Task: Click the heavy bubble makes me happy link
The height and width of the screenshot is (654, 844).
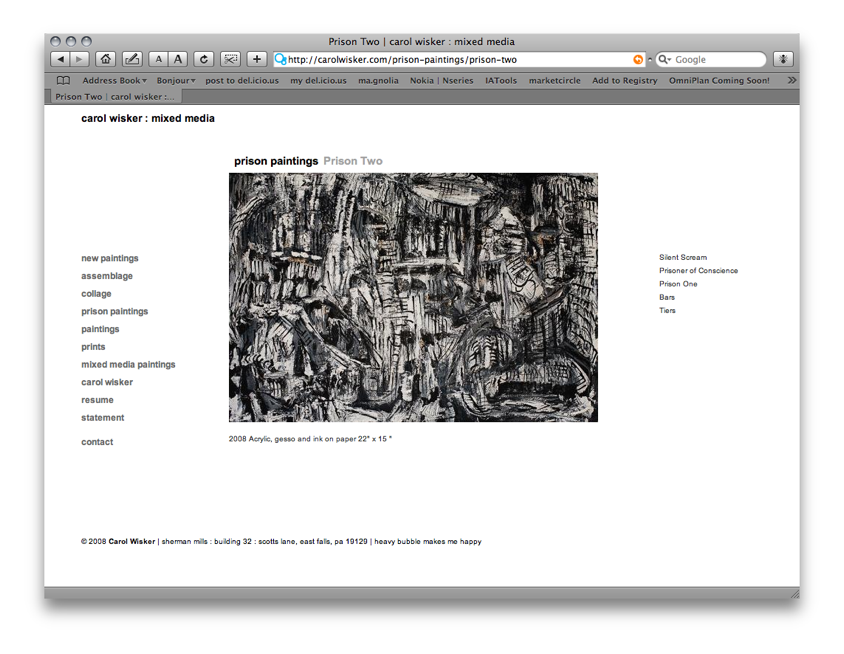Action: pyautogui.click(x=428, y=542)
